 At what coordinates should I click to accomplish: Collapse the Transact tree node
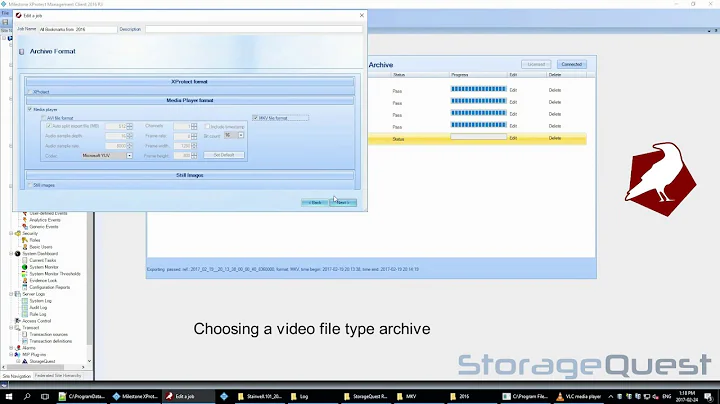click(x=11, y=328)
